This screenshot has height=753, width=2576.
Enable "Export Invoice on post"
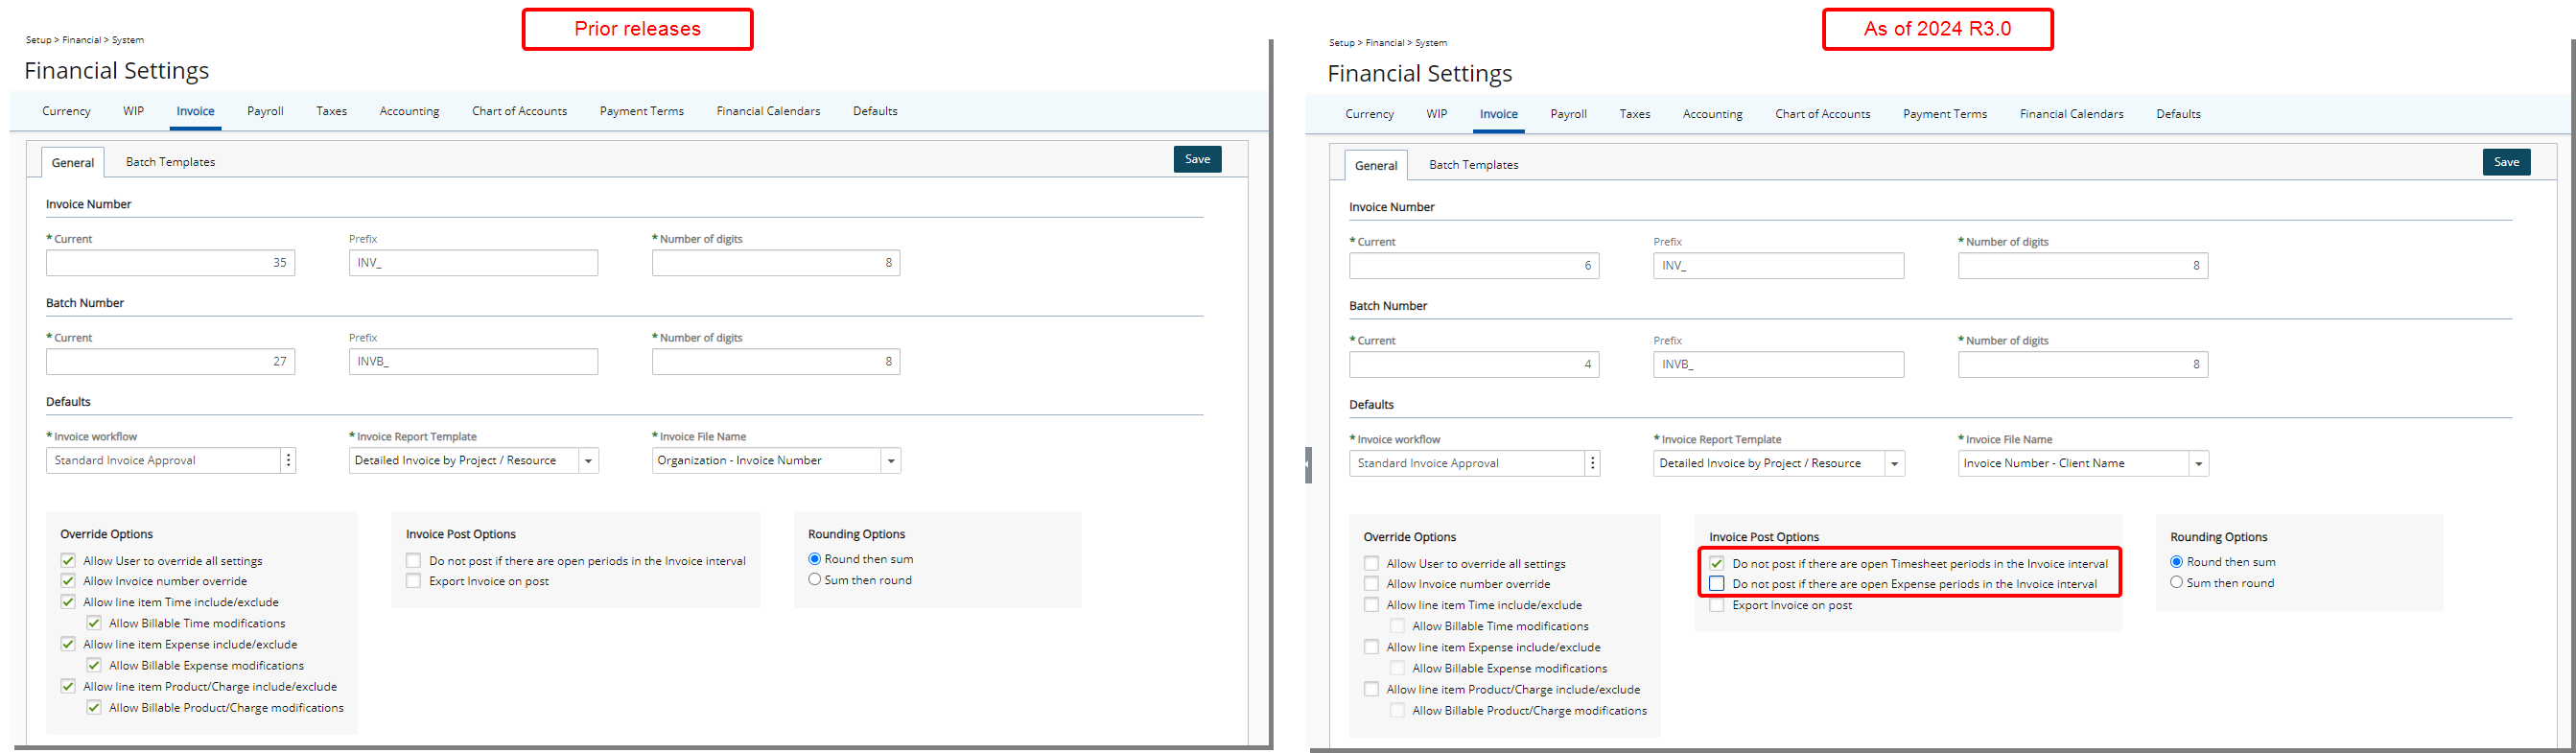(1717, 605)
